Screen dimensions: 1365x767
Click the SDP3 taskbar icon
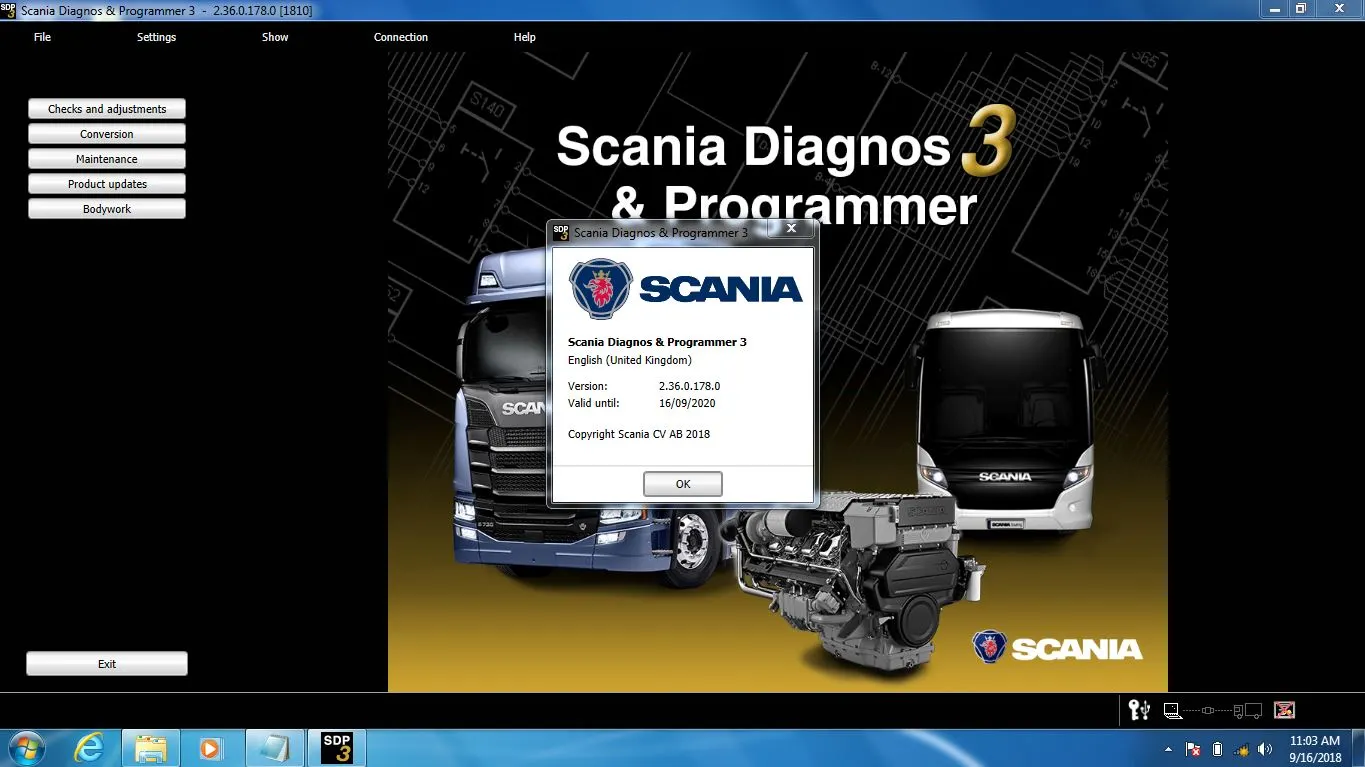click(337, 748)
